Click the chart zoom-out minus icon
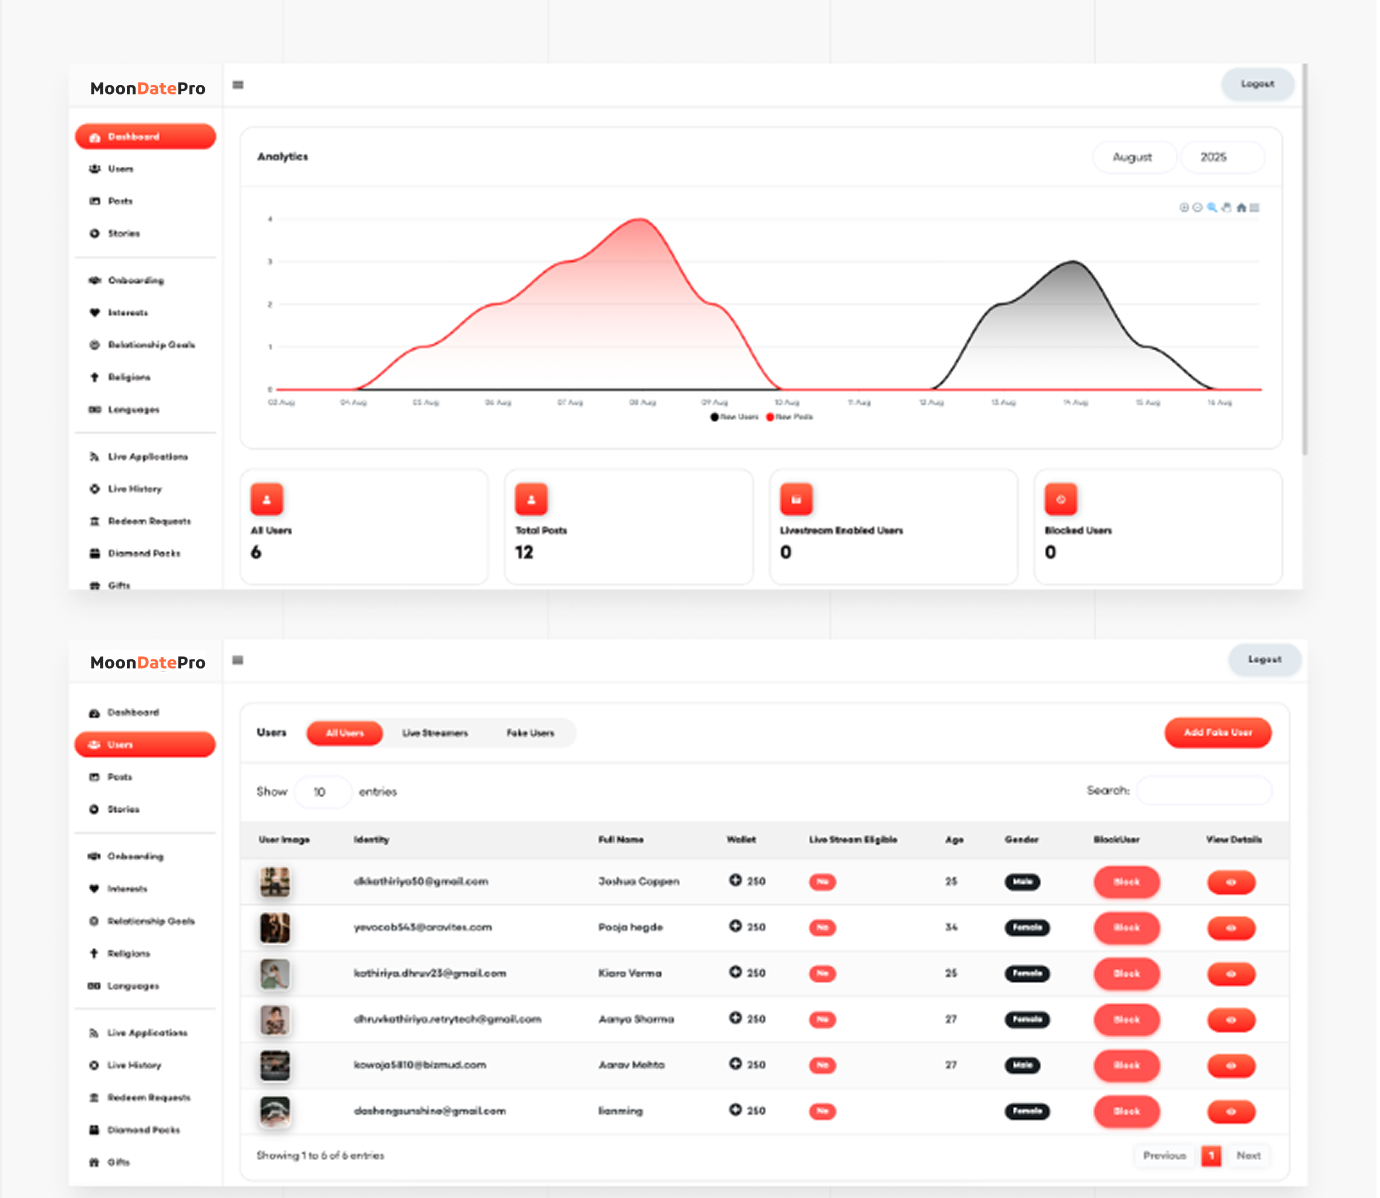The height and width of the screenshot is (1198, 1380). (1197, 208)
